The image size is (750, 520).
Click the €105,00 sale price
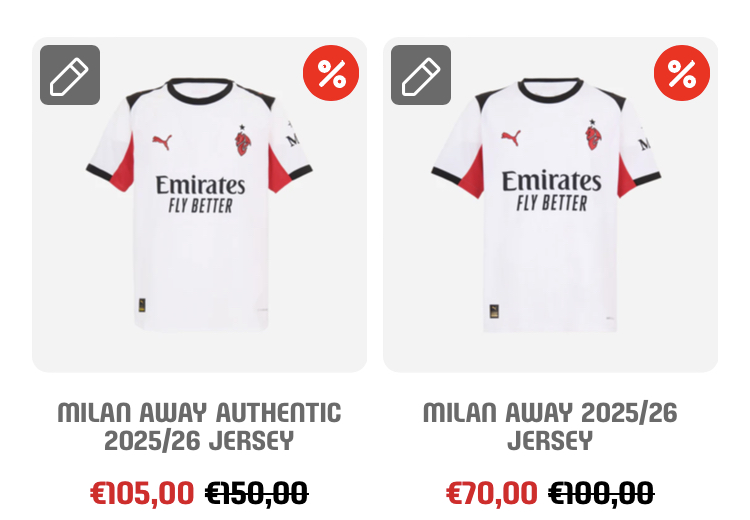click(x=142, y=493)
